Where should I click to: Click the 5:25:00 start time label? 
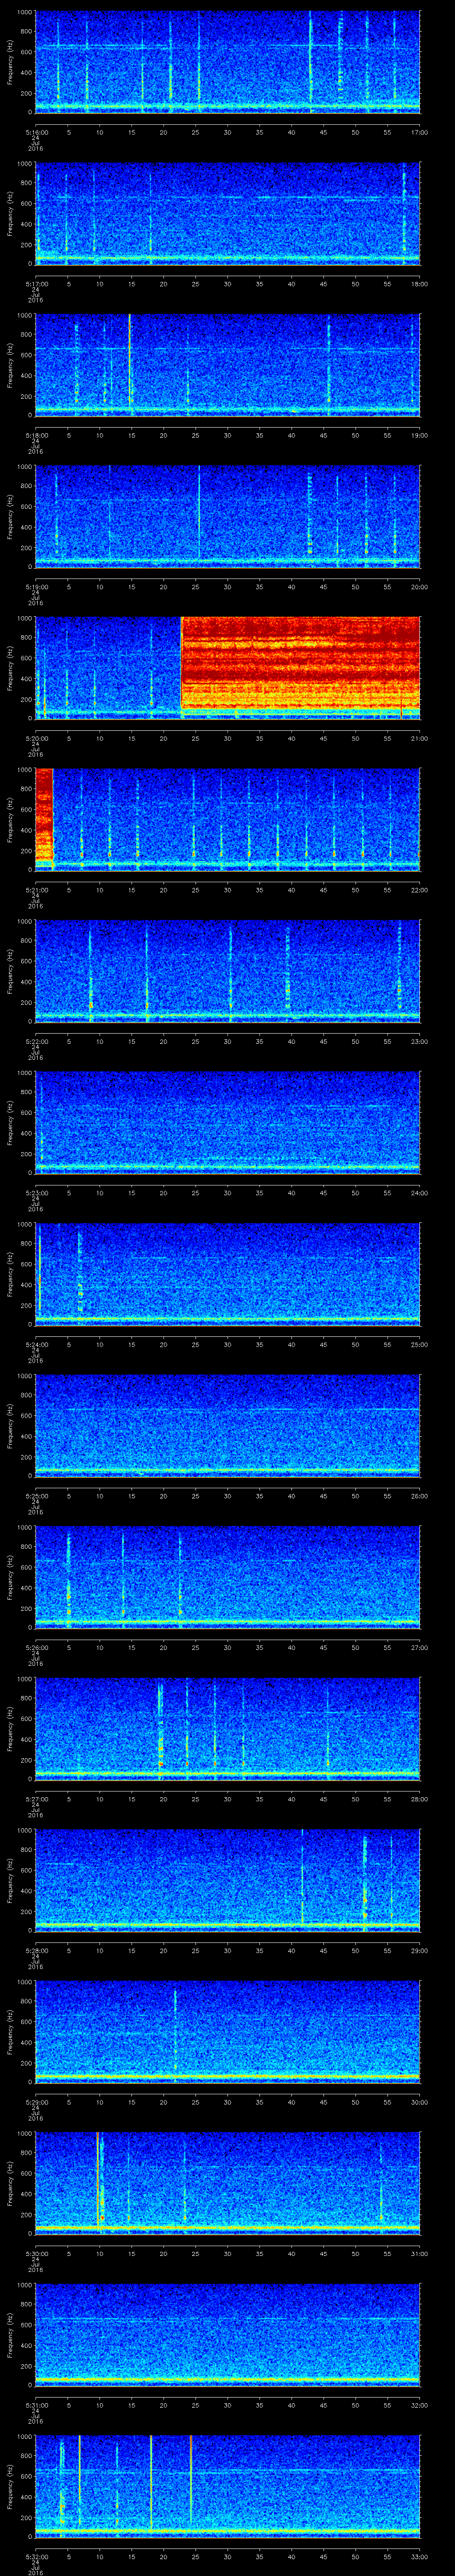pos(35,1495)
